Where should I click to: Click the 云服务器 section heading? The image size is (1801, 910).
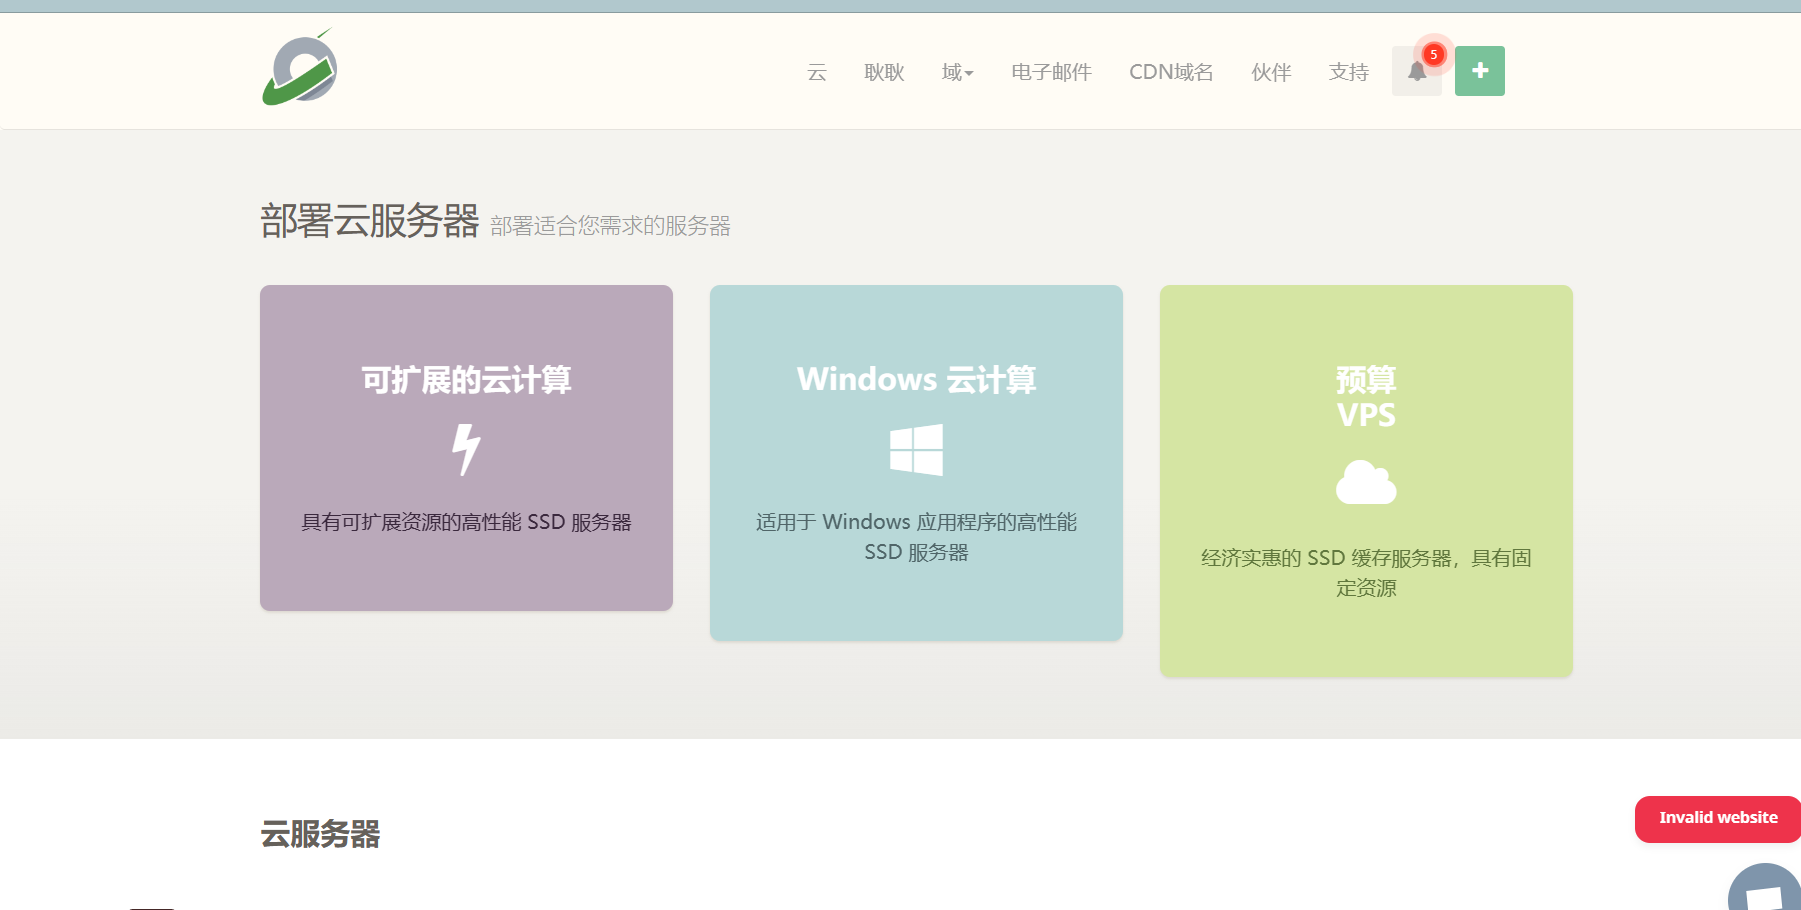[320, 834]
